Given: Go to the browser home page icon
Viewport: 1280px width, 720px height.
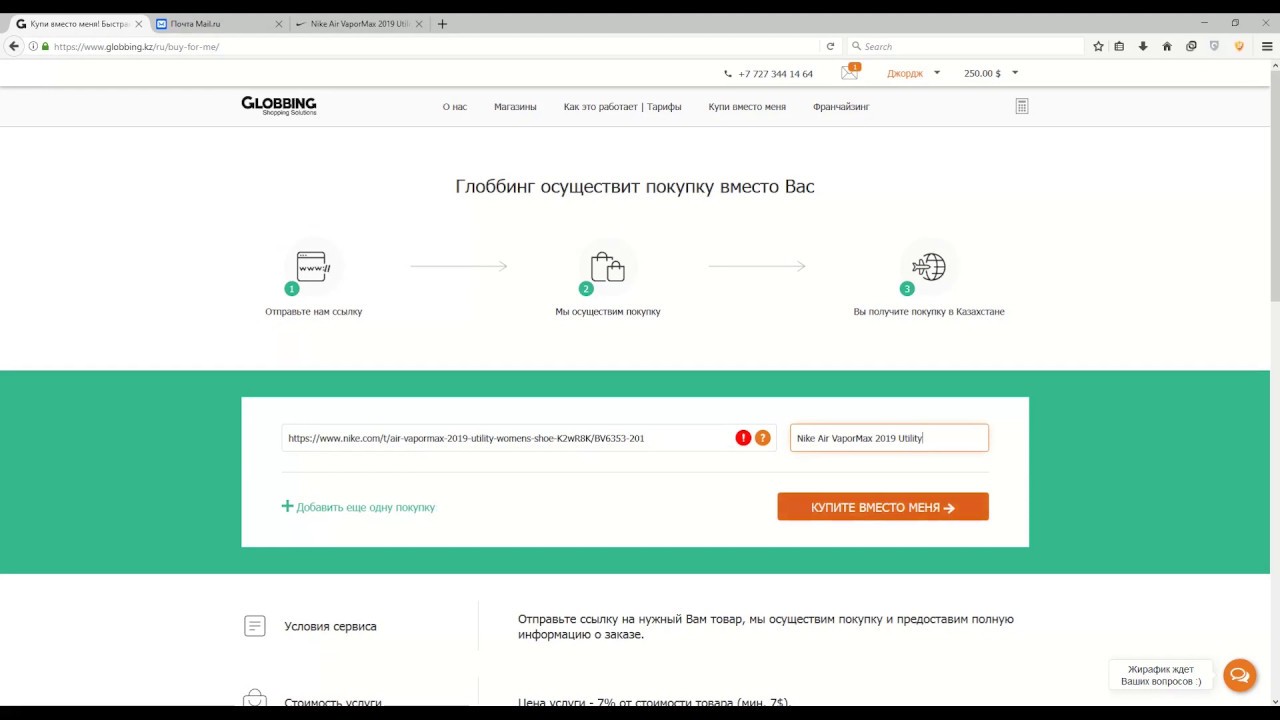Looking at the screenshot, I should 1167,46.
